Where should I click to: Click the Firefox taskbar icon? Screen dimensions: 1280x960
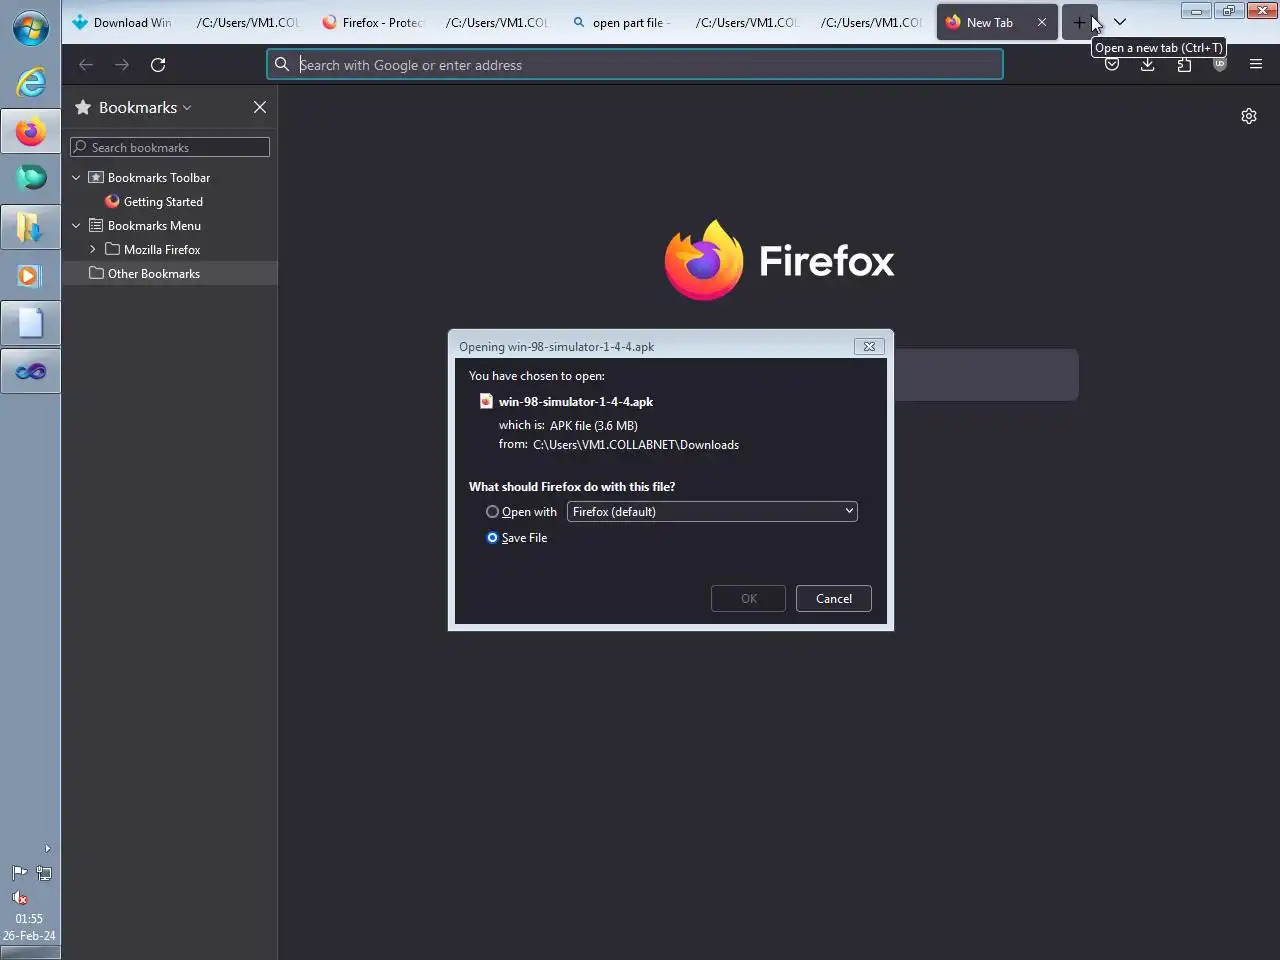31,131
